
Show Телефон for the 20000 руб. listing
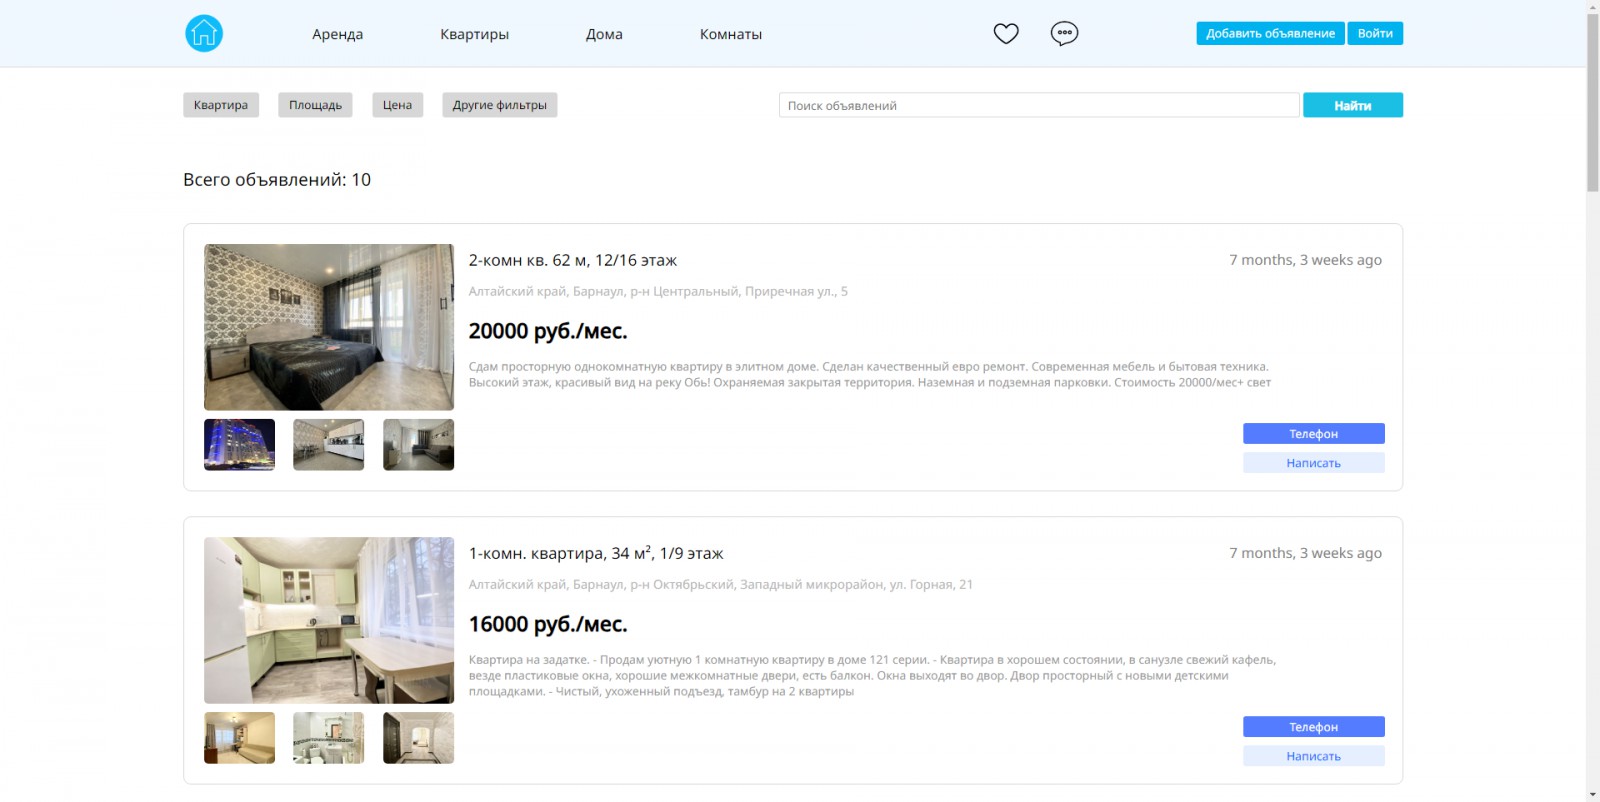pyautogui.click(x=1313, y=433)
